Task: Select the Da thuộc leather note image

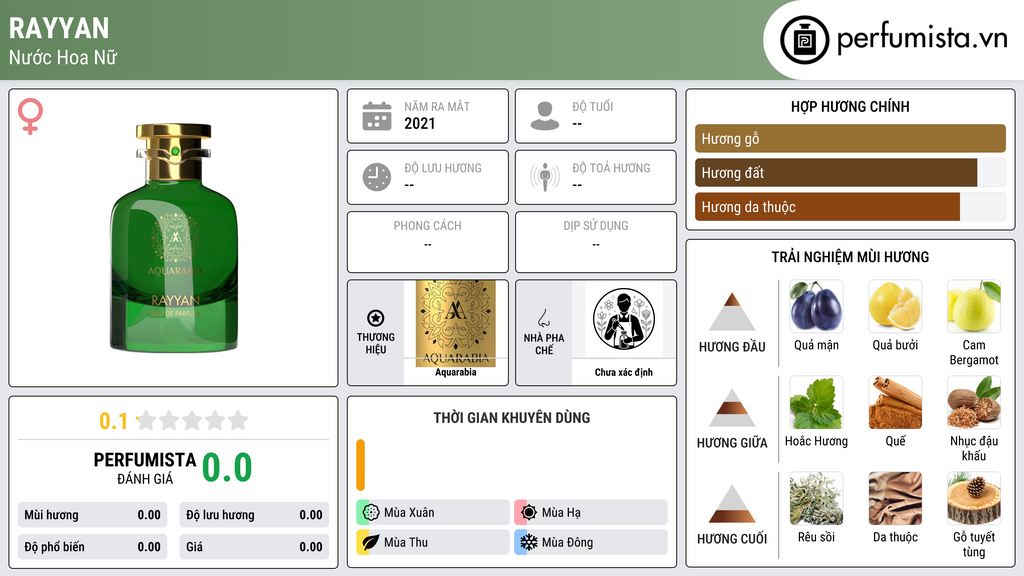Action: tap(895, 498)
